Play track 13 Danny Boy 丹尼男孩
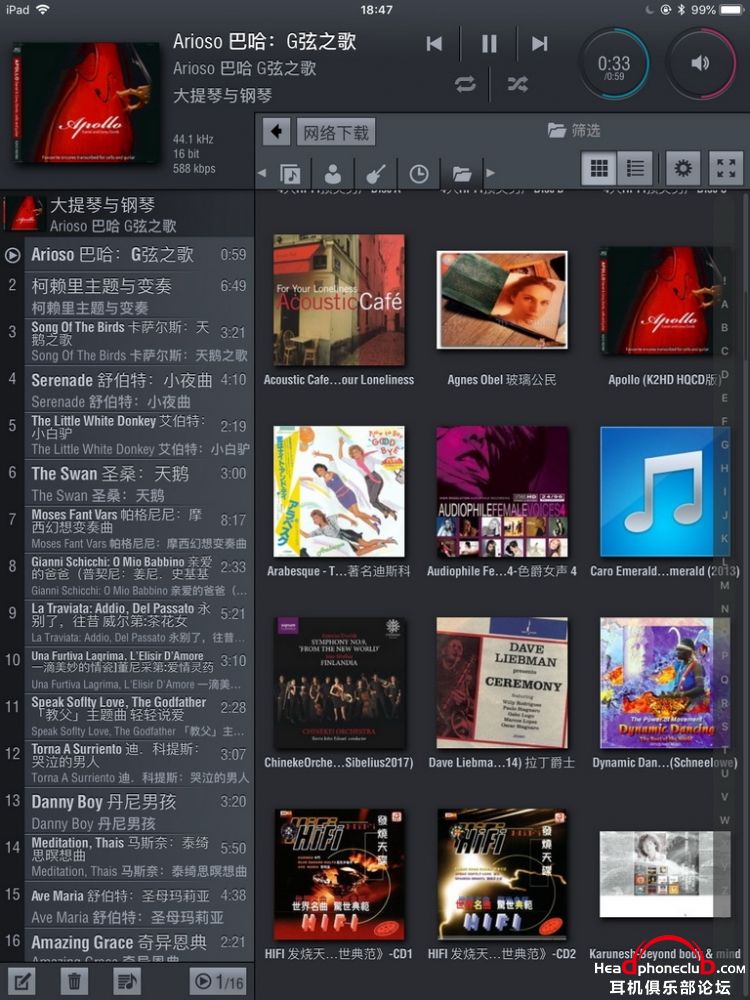The width and height of the screenshot is (750, 1000). [x=126, y=811]
